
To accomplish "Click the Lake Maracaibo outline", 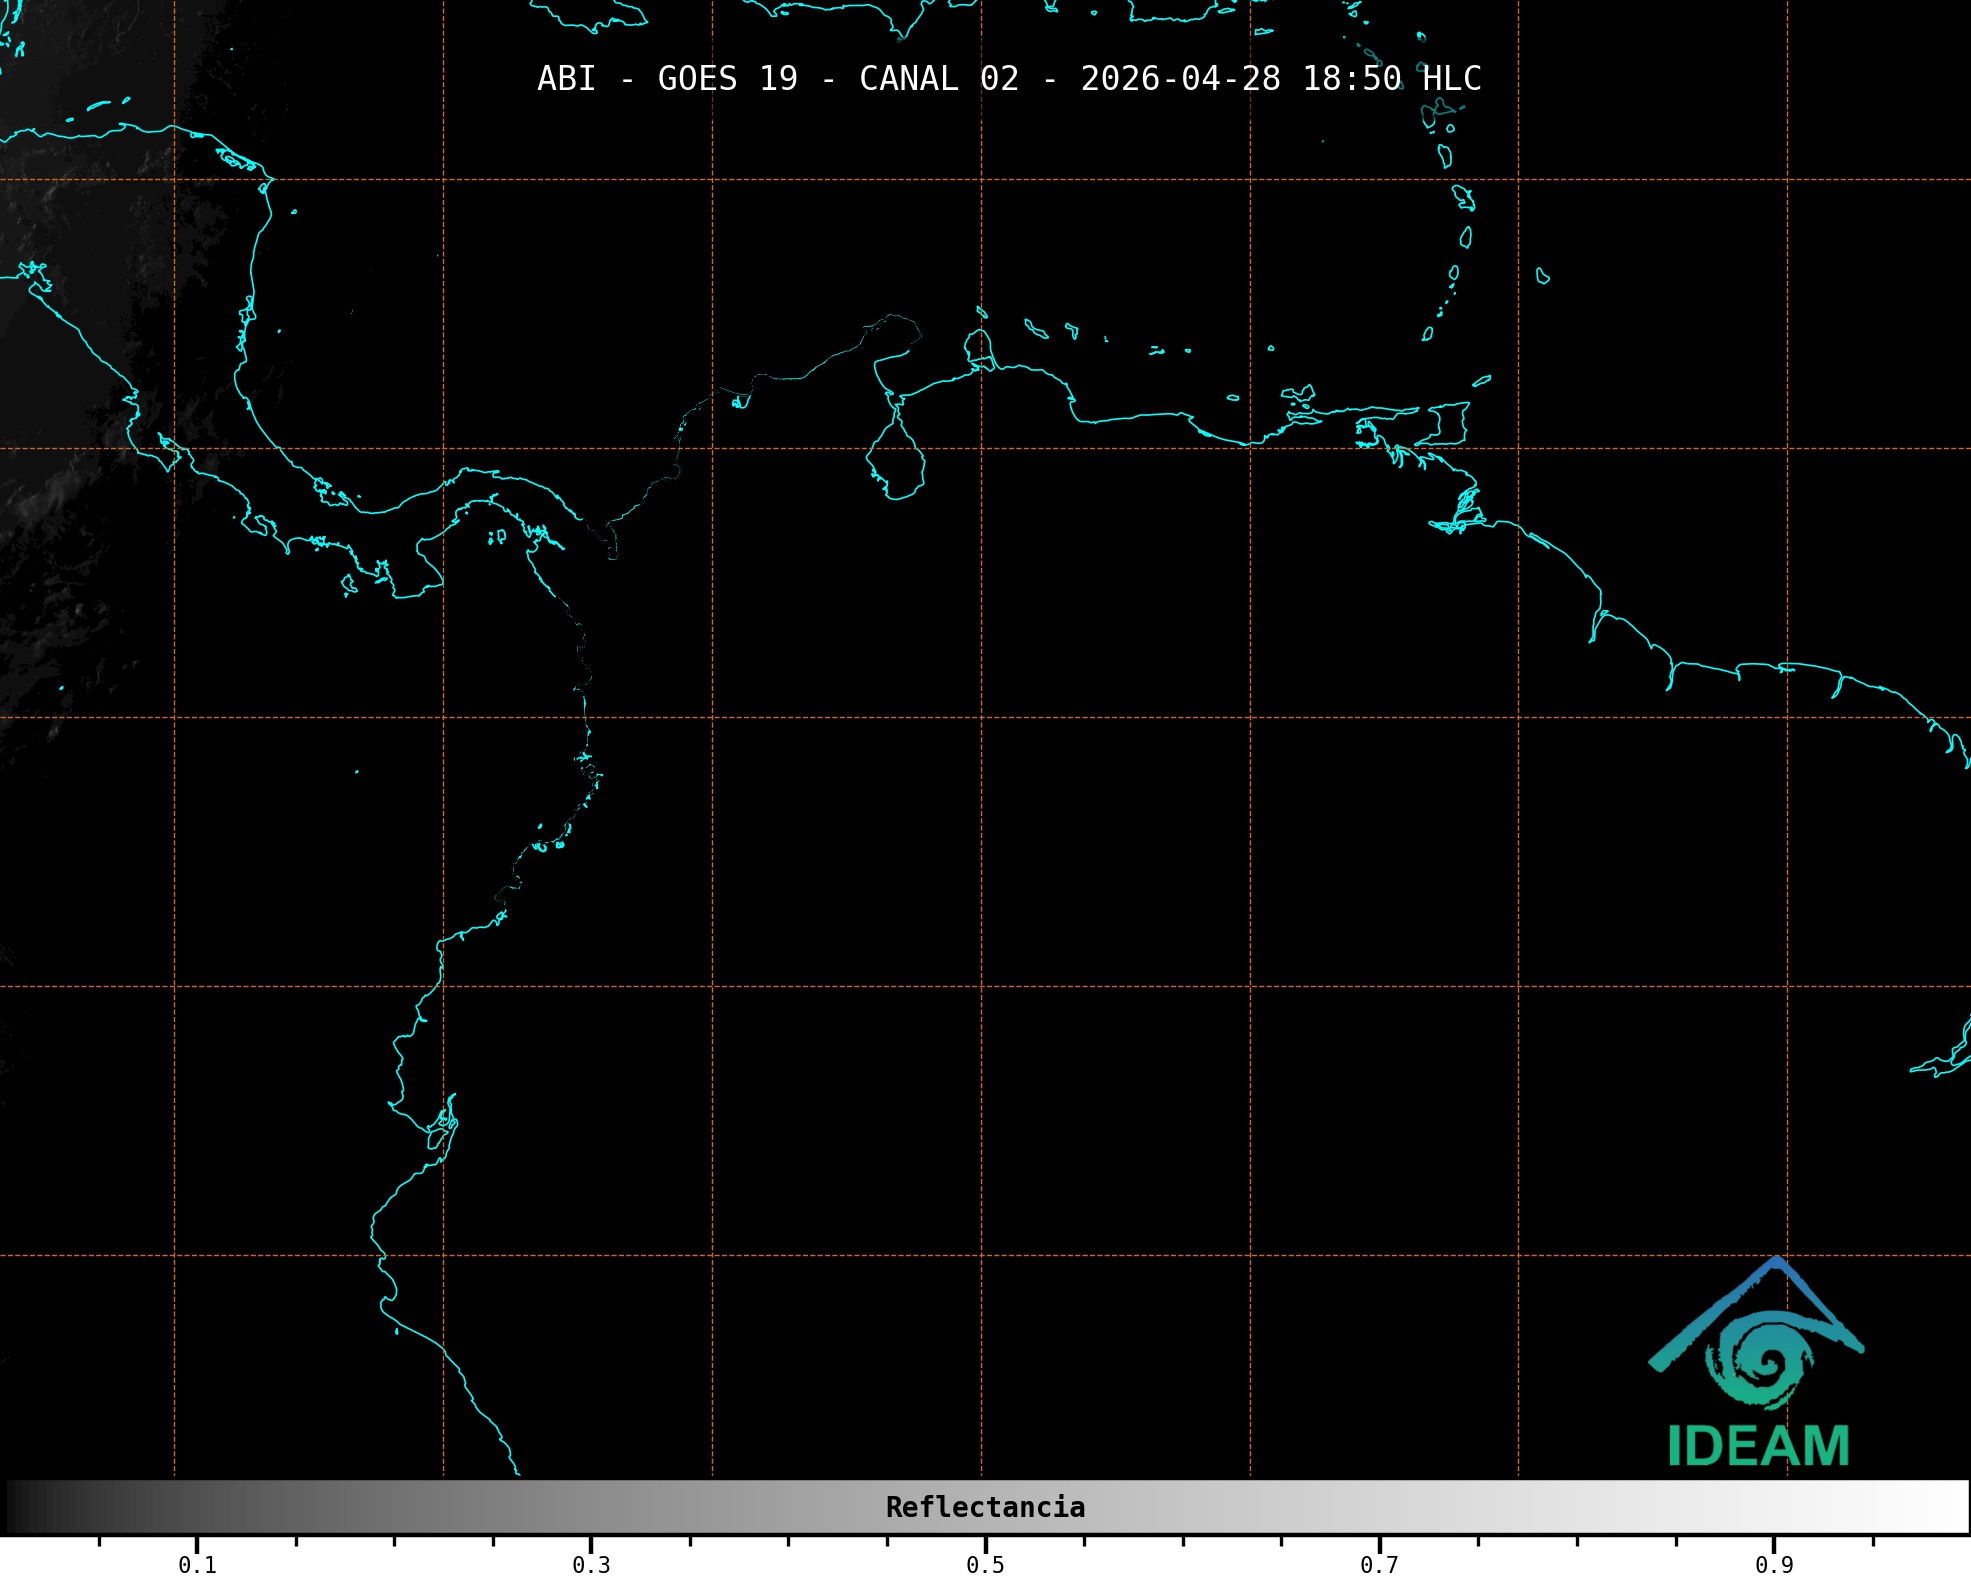I will 896,459.
